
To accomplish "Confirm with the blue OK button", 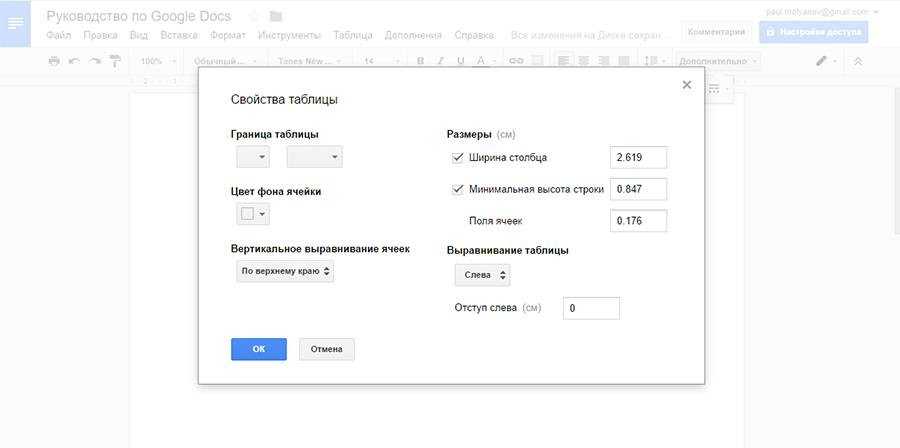I will (259, 349).
